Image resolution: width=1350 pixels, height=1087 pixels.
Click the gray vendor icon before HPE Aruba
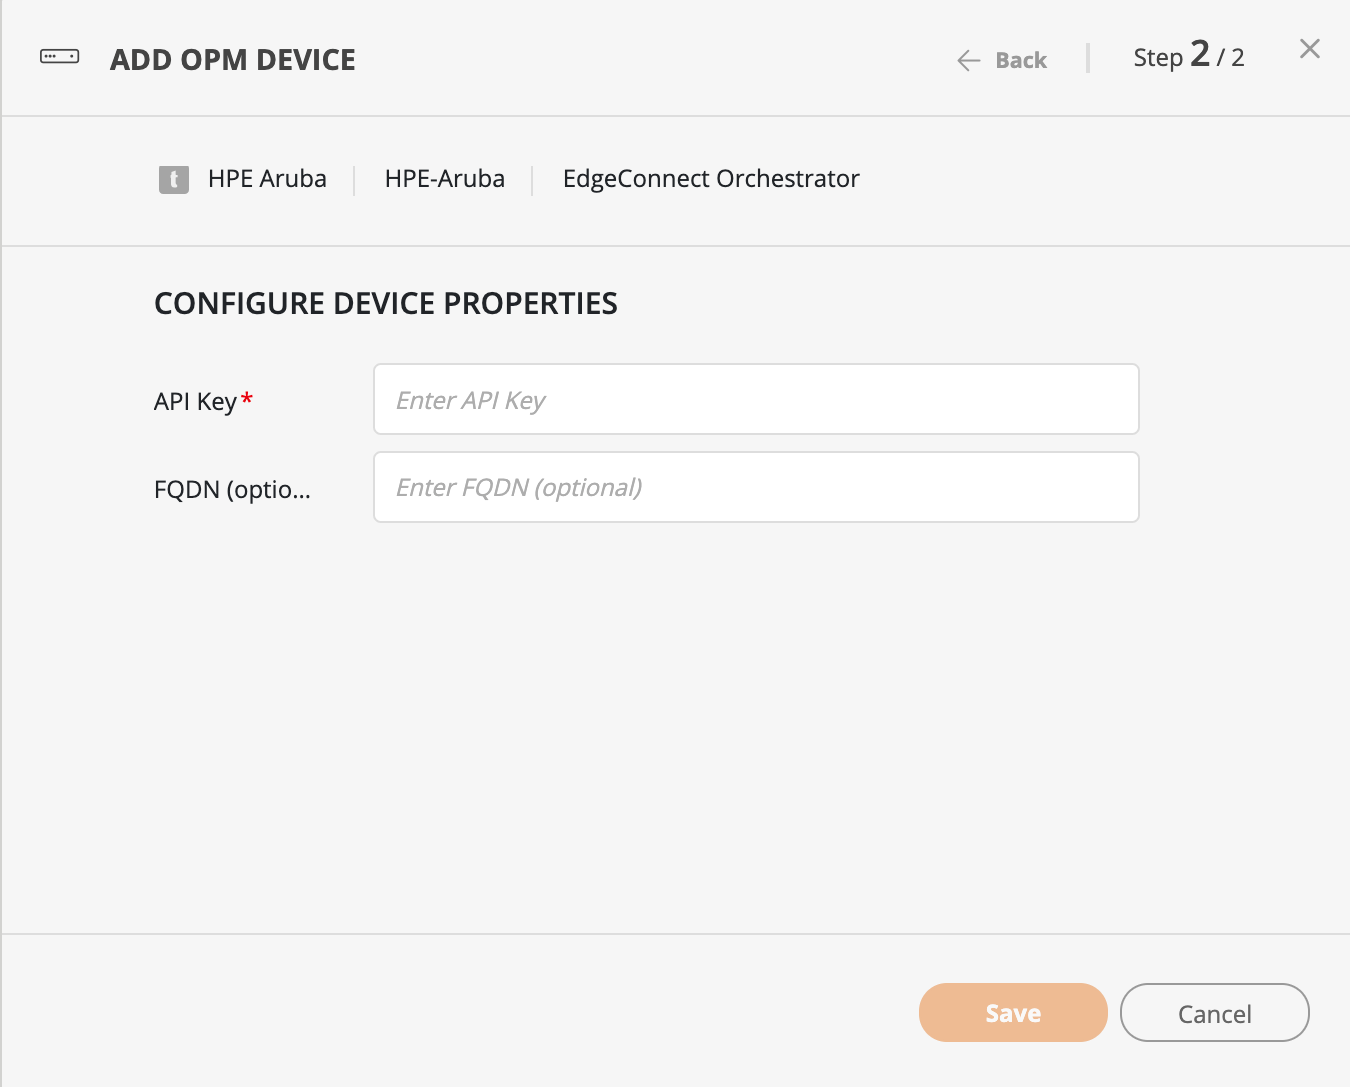[x=174, y=180]
